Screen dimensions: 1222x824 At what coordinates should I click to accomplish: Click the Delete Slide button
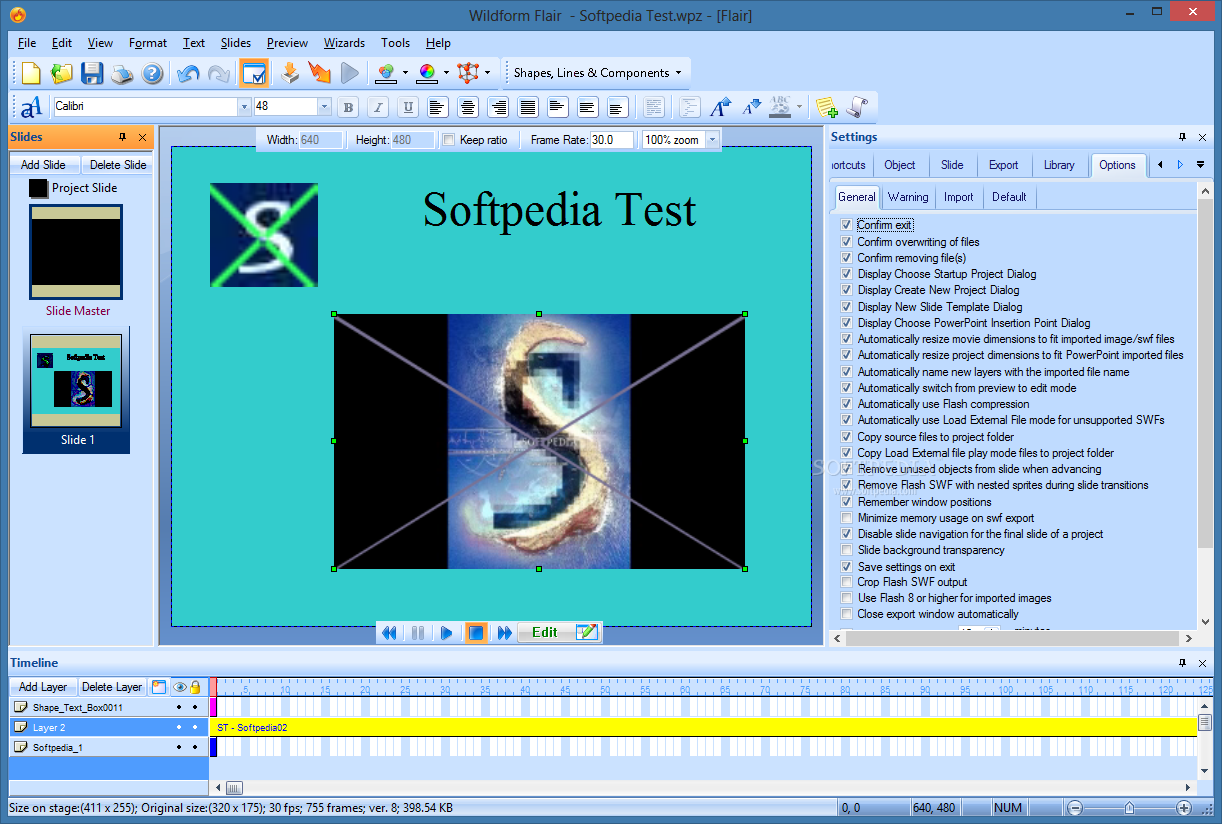[118, 165]
